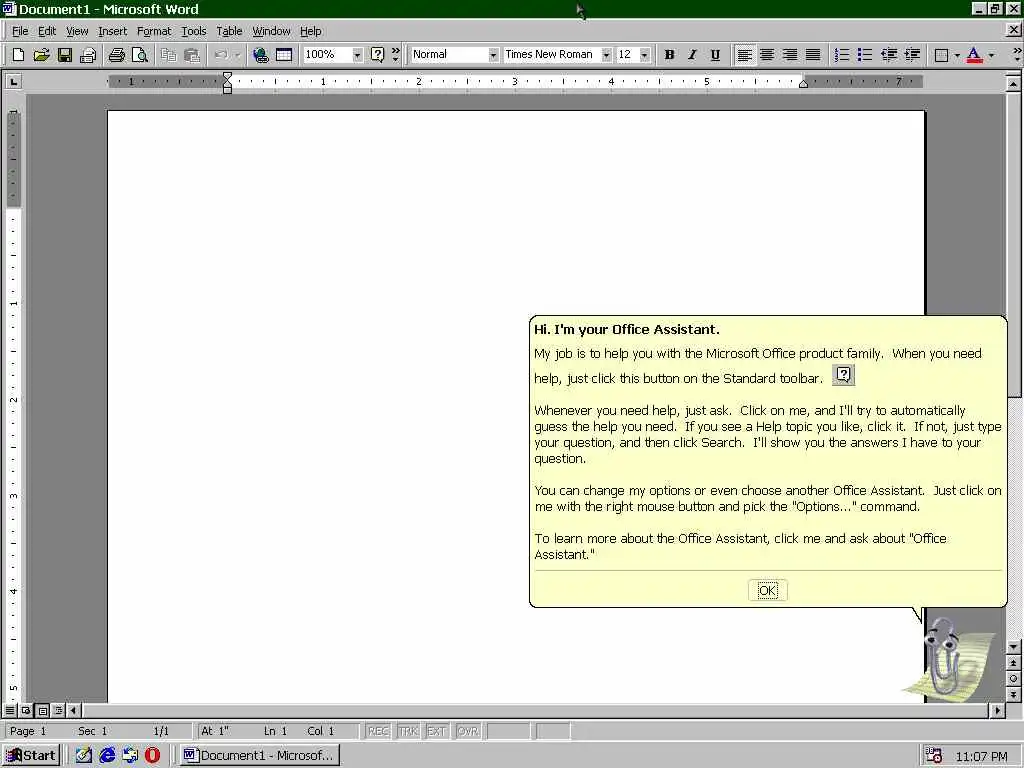Switch to Web Layout view button
The width and height of the screenshot is (1024, 768).
coord(26,710)
